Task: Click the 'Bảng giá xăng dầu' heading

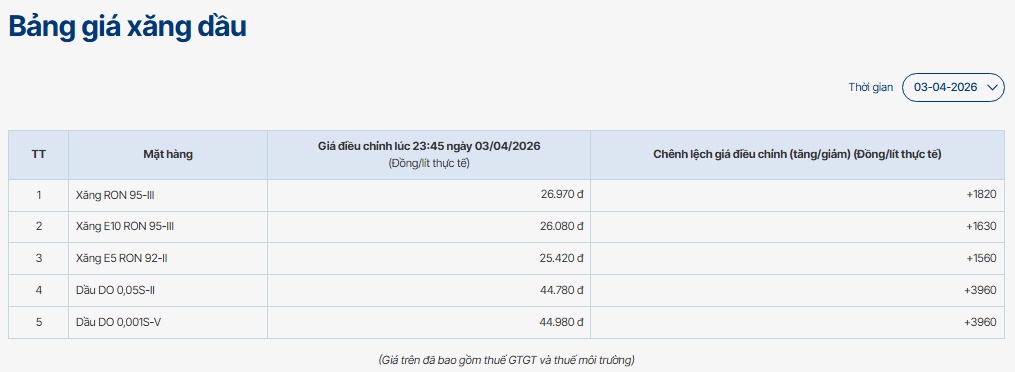Action: point(127,28)
